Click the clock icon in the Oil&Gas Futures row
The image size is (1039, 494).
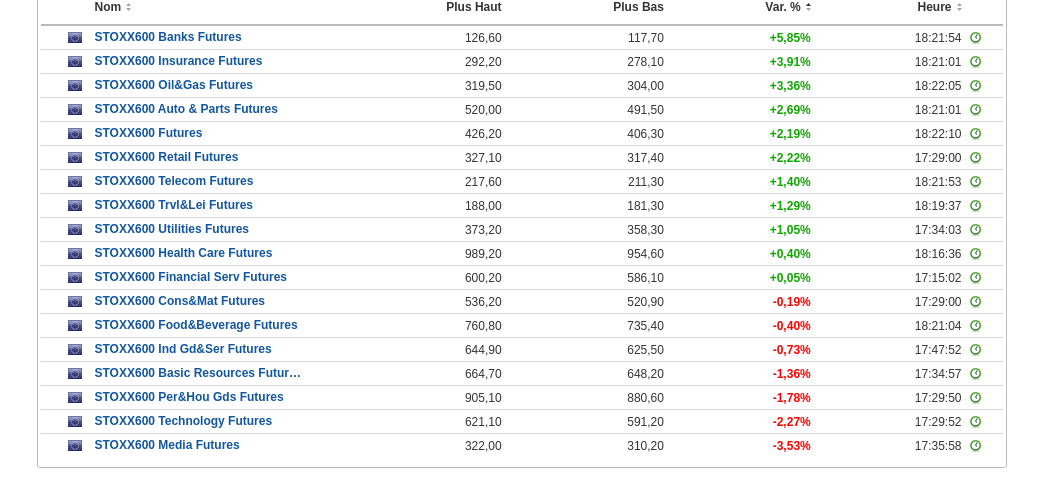coord(975,86)
